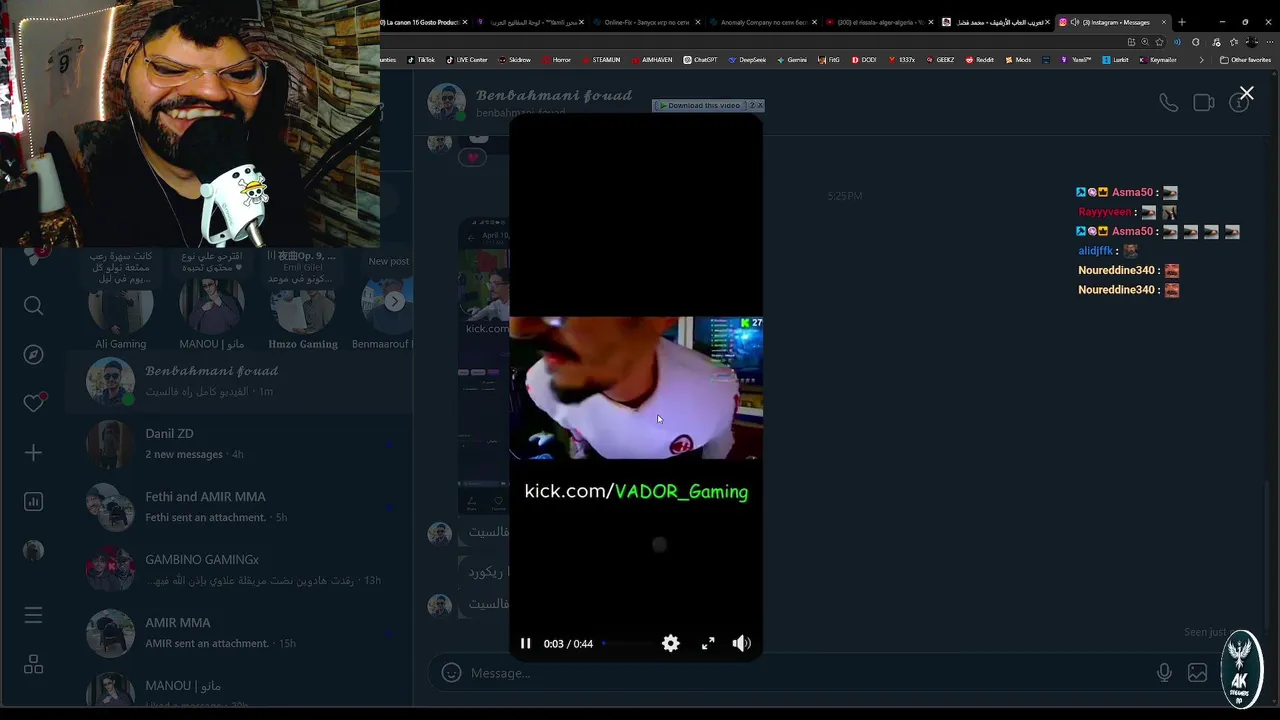
Task: Show more bookmarks overflow chevron
Action: pos(1201,60)
